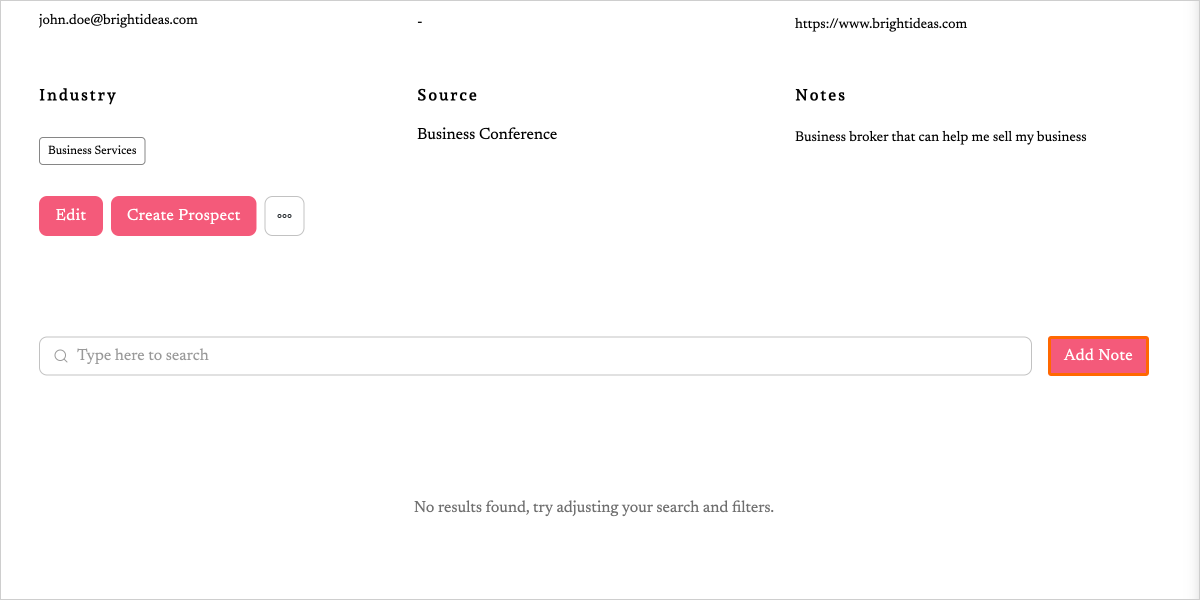This screenshot has width=1200, height=600.
Task: Click the No results found message
Action: coord(594,507)
